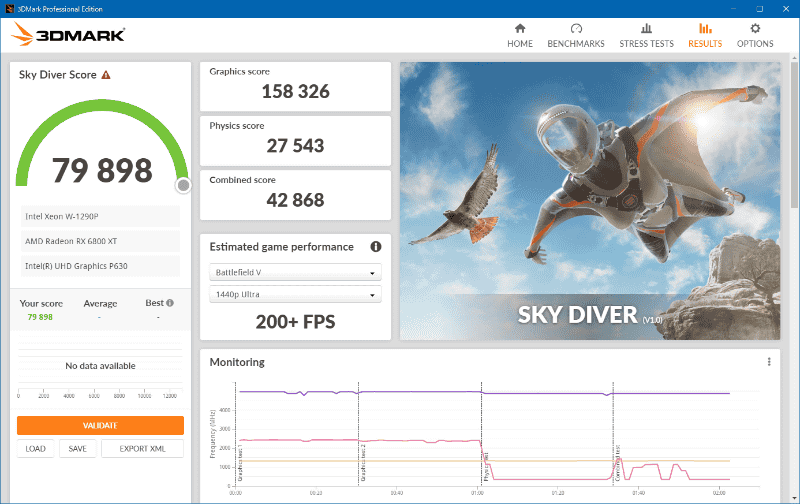Minimize the 3DMark window
800x504 pixels.
733,9
